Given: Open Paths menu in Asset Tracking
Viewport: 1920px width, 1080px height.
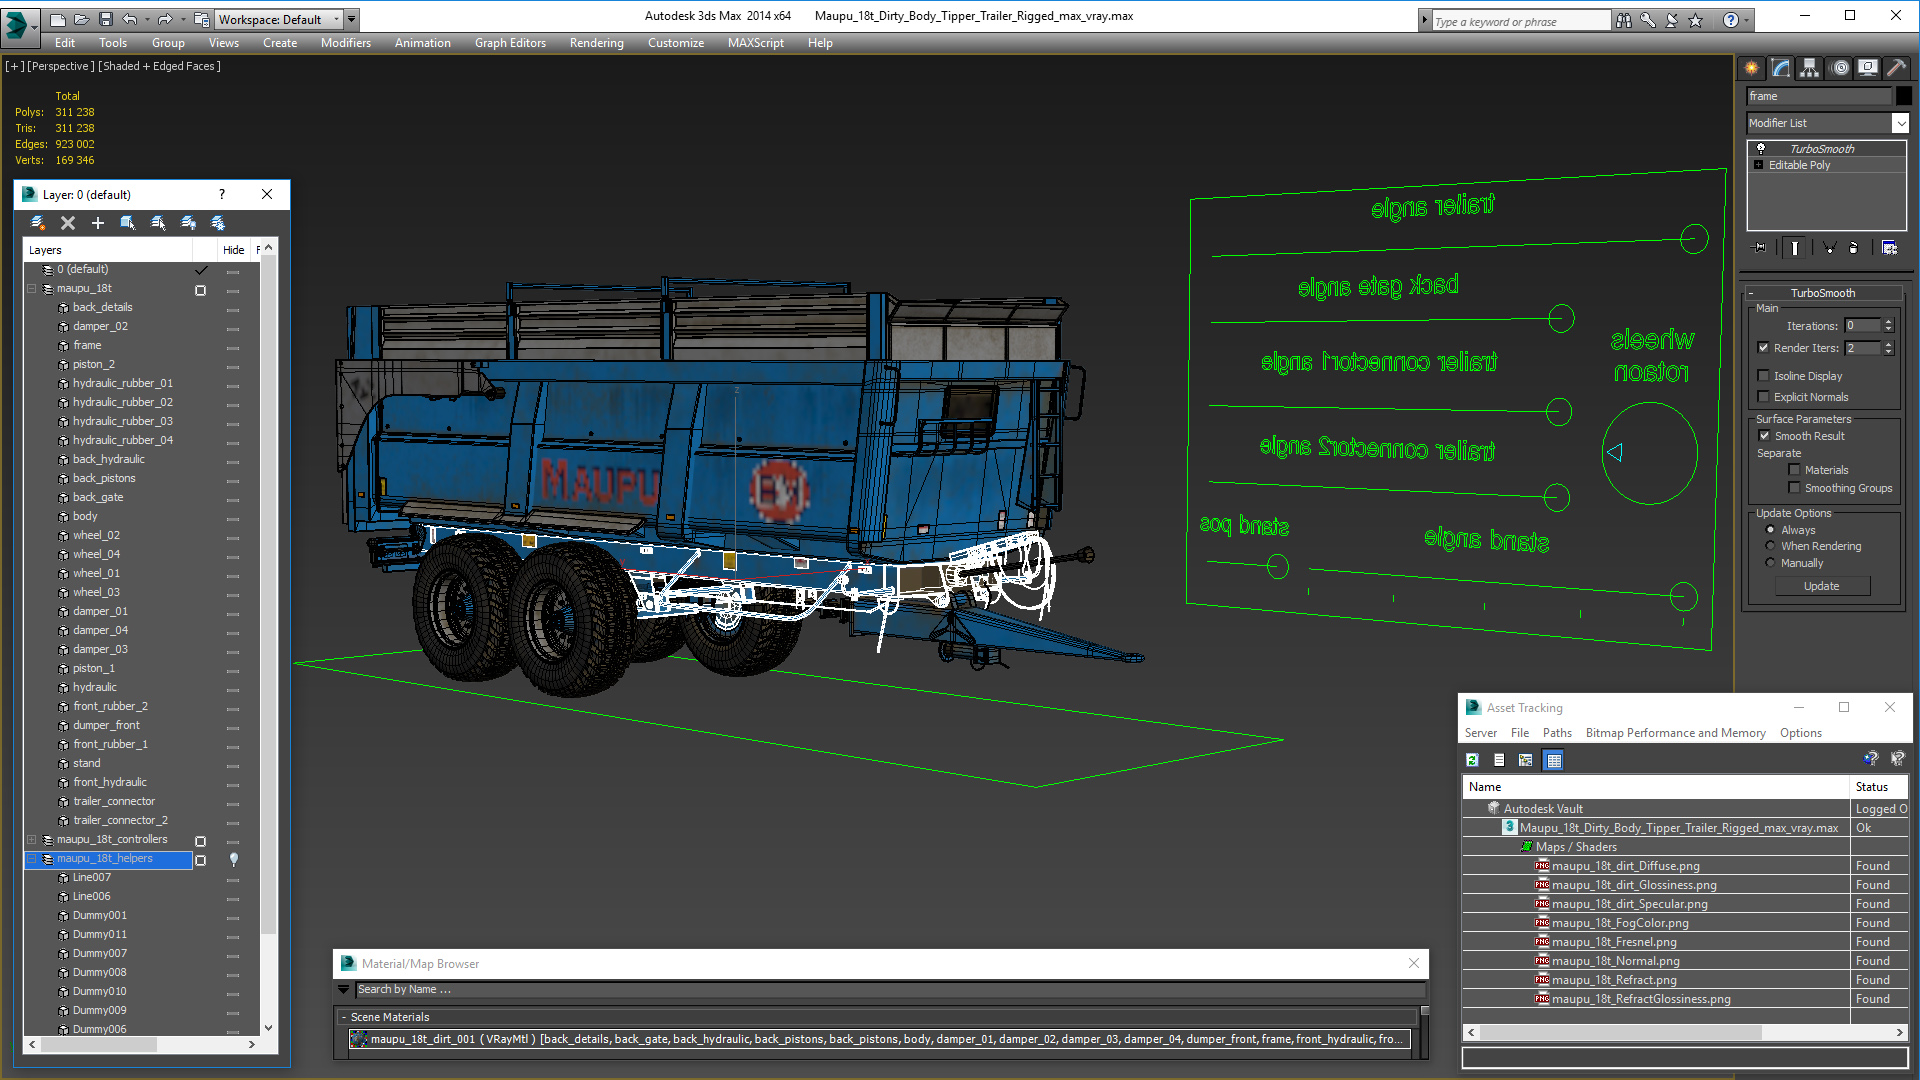Looking at the screenshot, I should pos(1557,733).
